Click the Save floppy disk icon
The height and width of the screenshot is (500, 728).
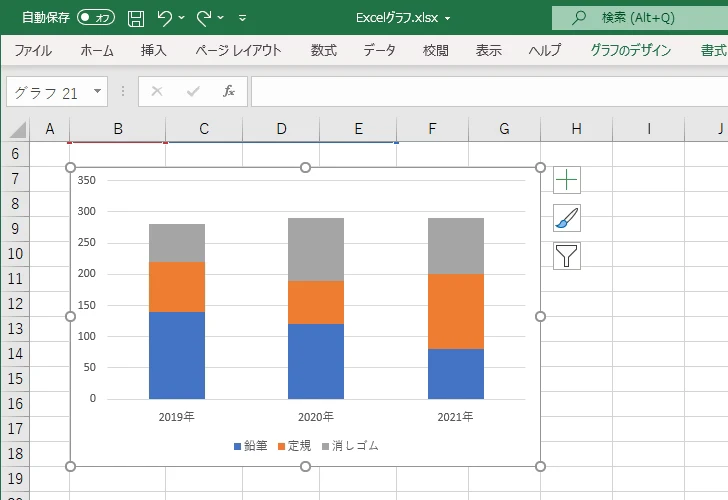(x=136, y=18)
